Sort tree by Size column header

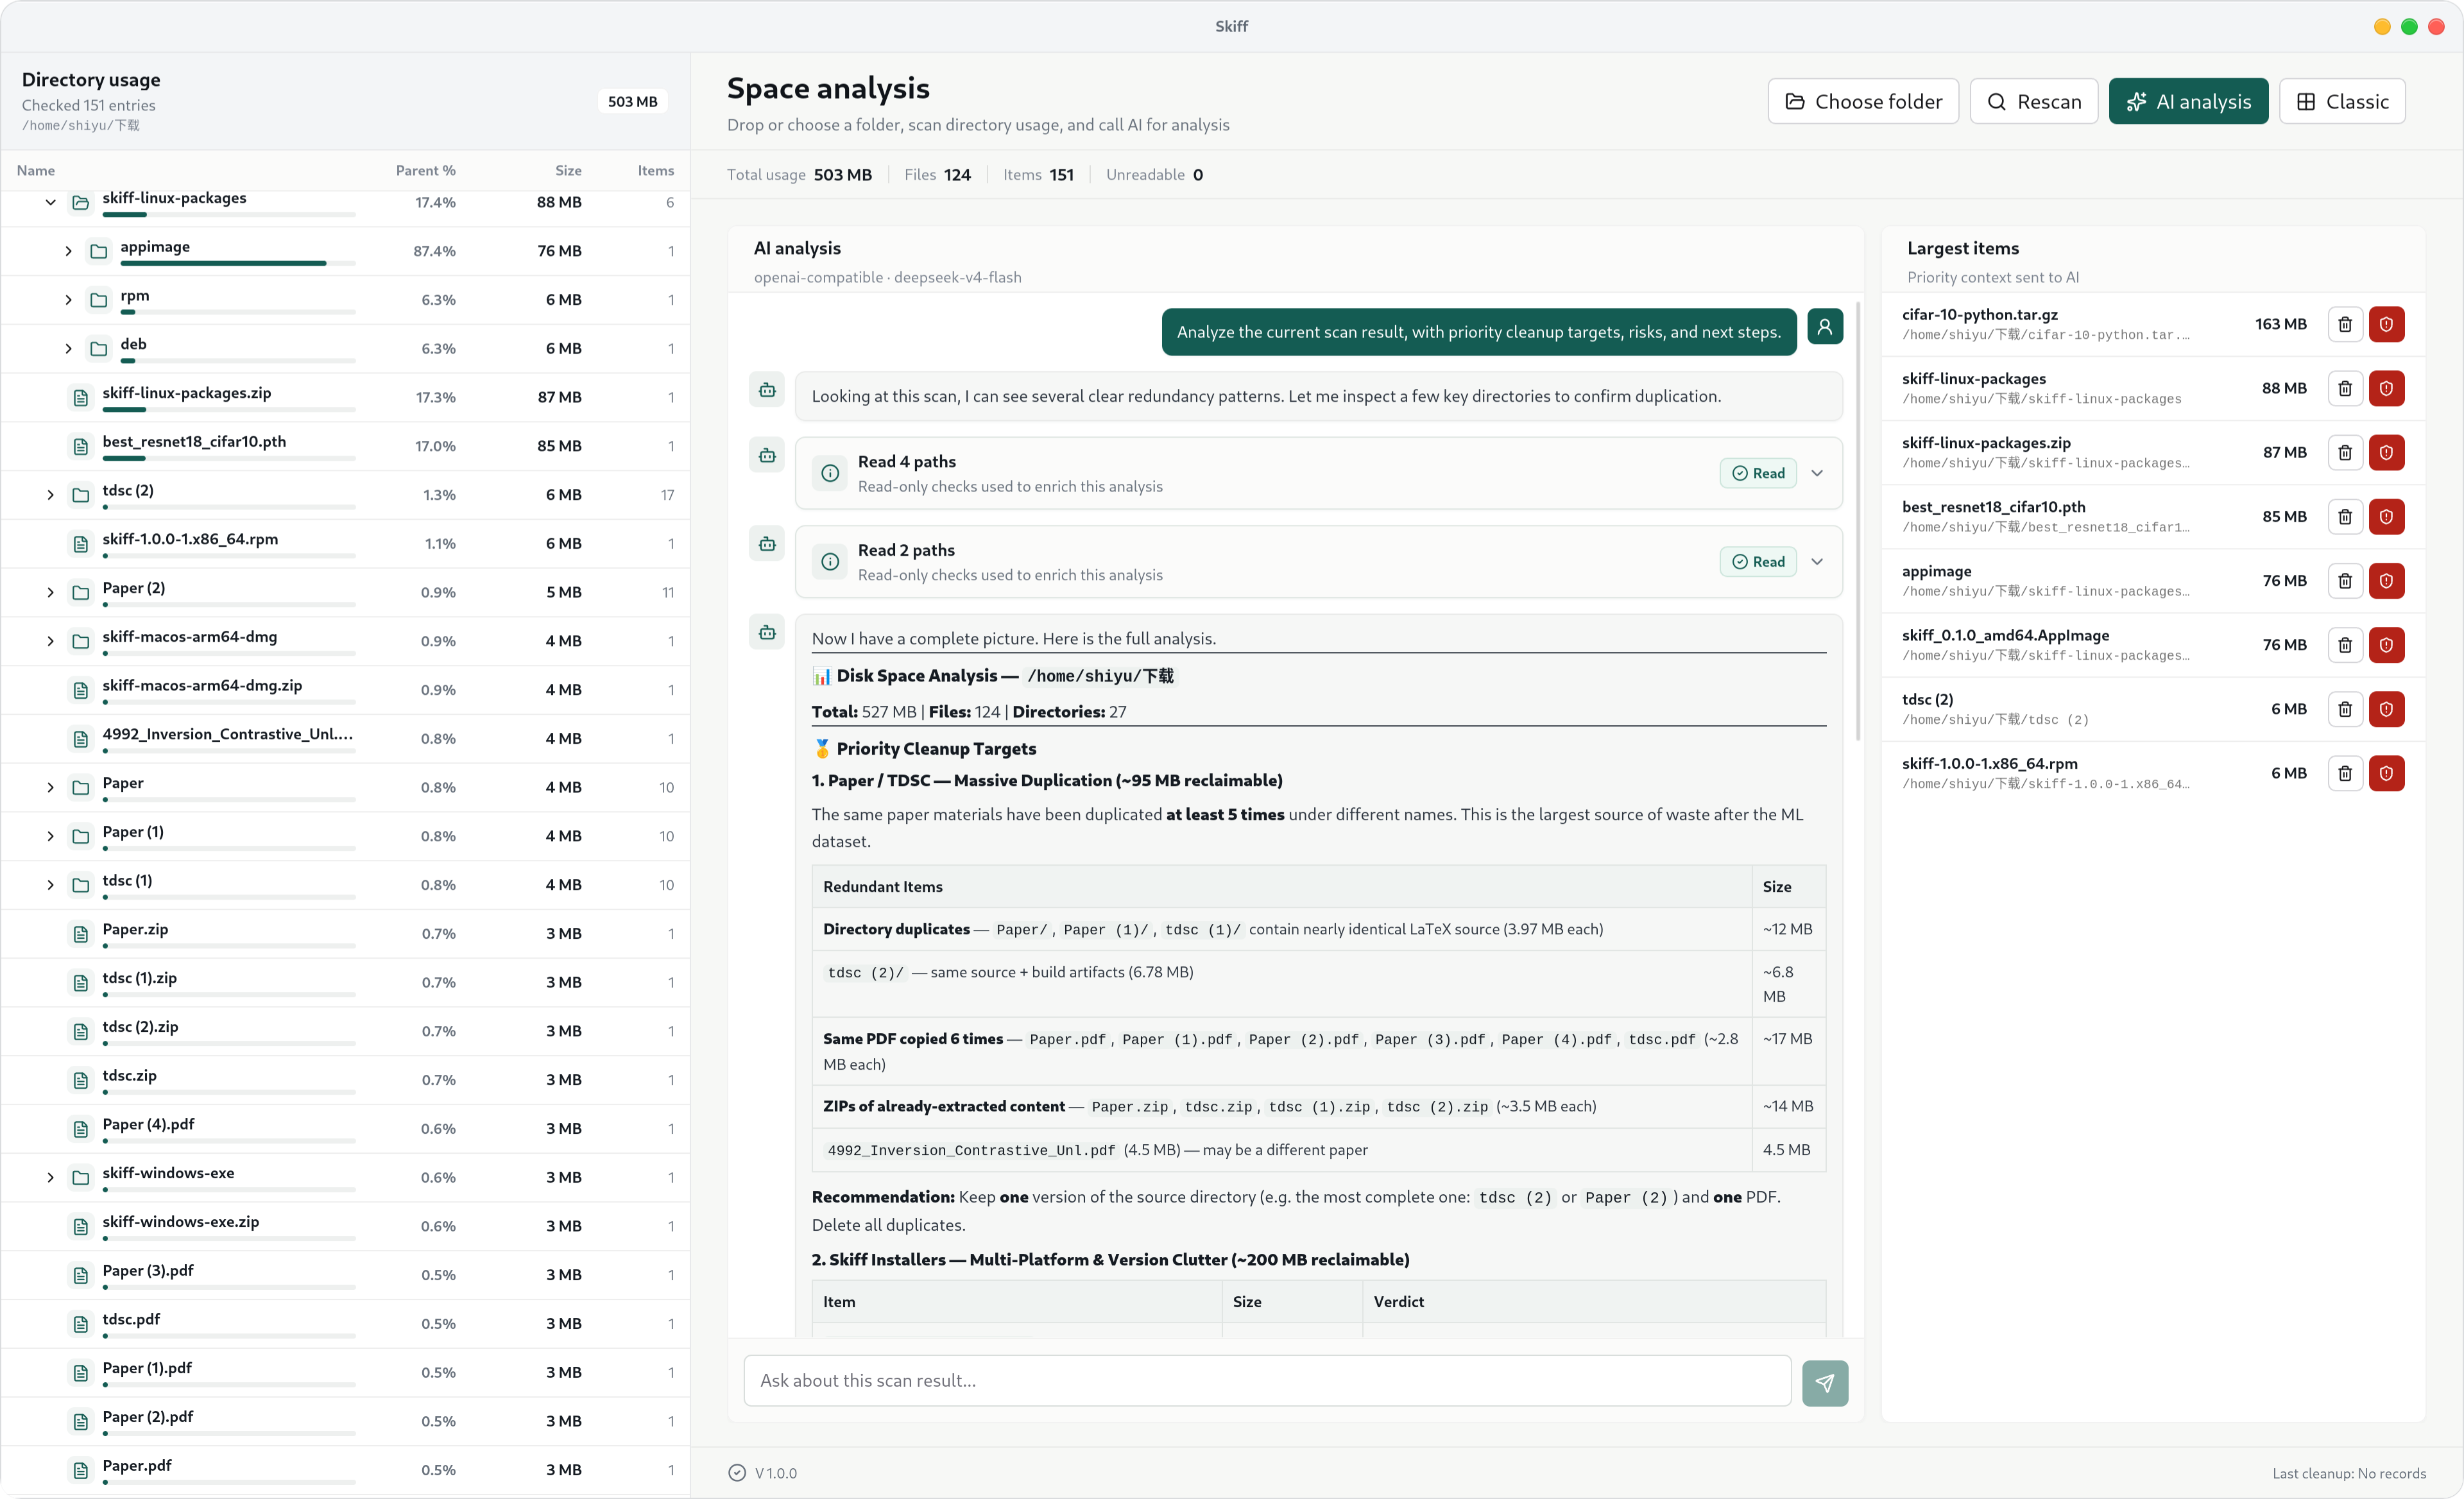568,170
